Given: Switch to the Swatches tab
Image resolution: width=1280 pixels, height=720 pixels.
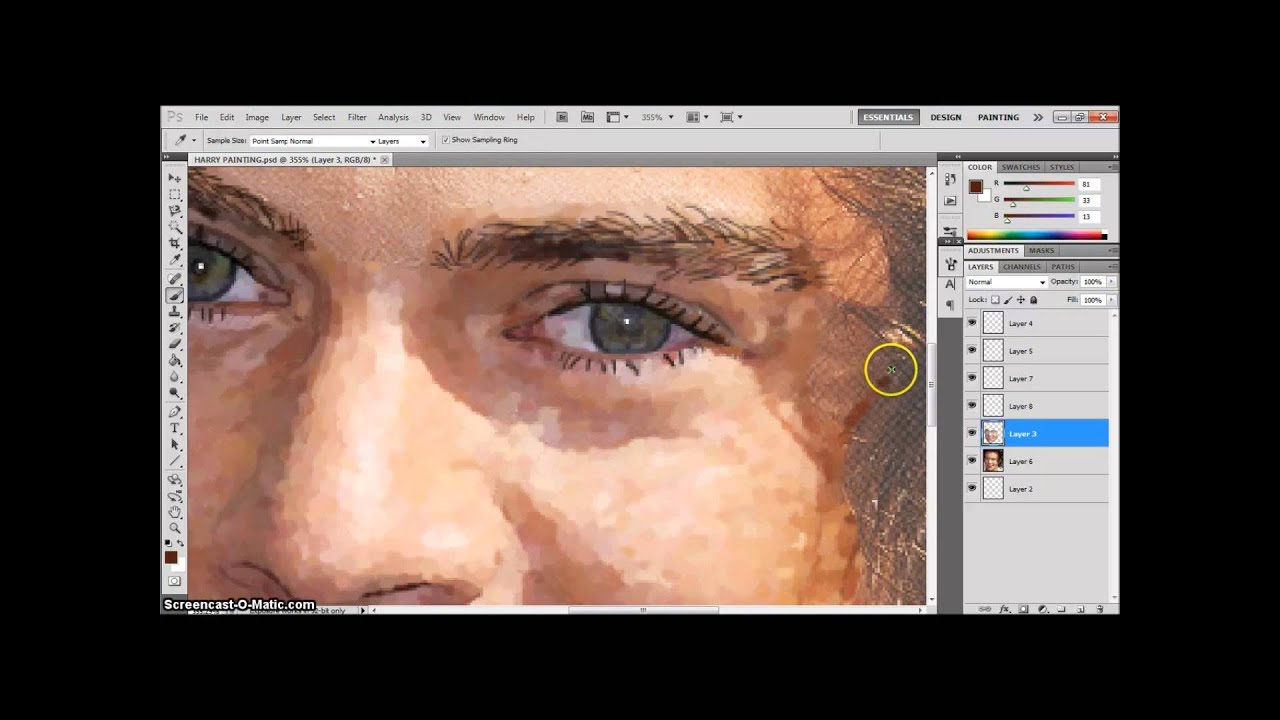Looking at the screenshot, I should click(1021, 167).
